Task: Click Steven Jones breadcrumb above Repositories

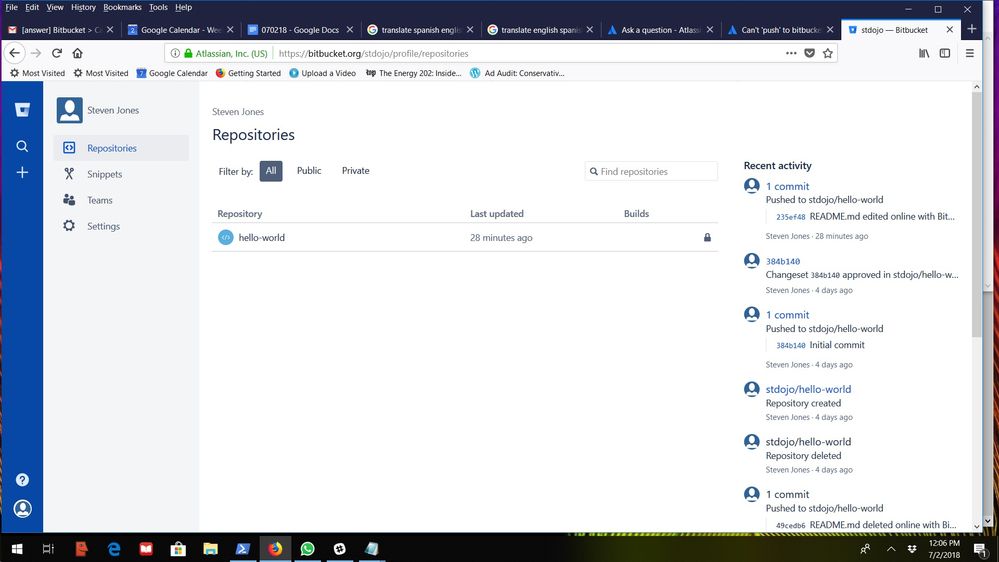Action: 238,112
